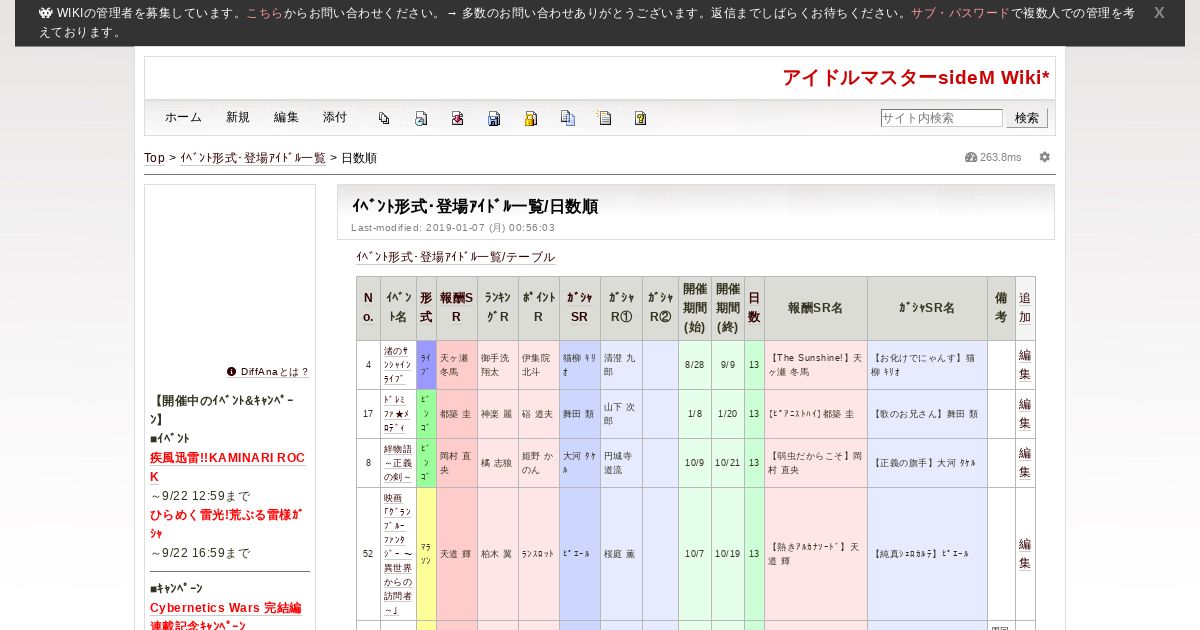Click the 検索 search button
The image size is (1200, 630).
[1027, 118]
